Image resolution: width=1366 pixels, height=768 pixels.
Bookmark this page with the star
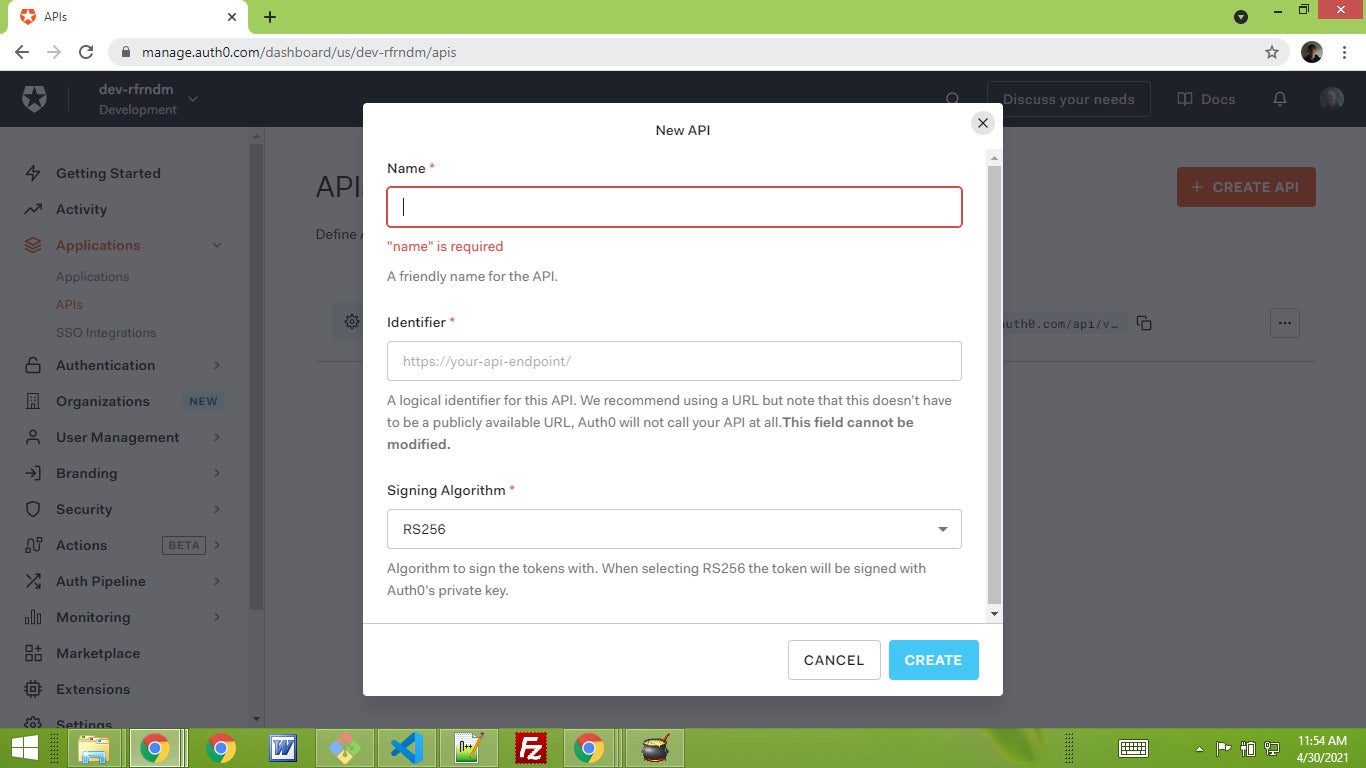click(x=1272, y=52)
